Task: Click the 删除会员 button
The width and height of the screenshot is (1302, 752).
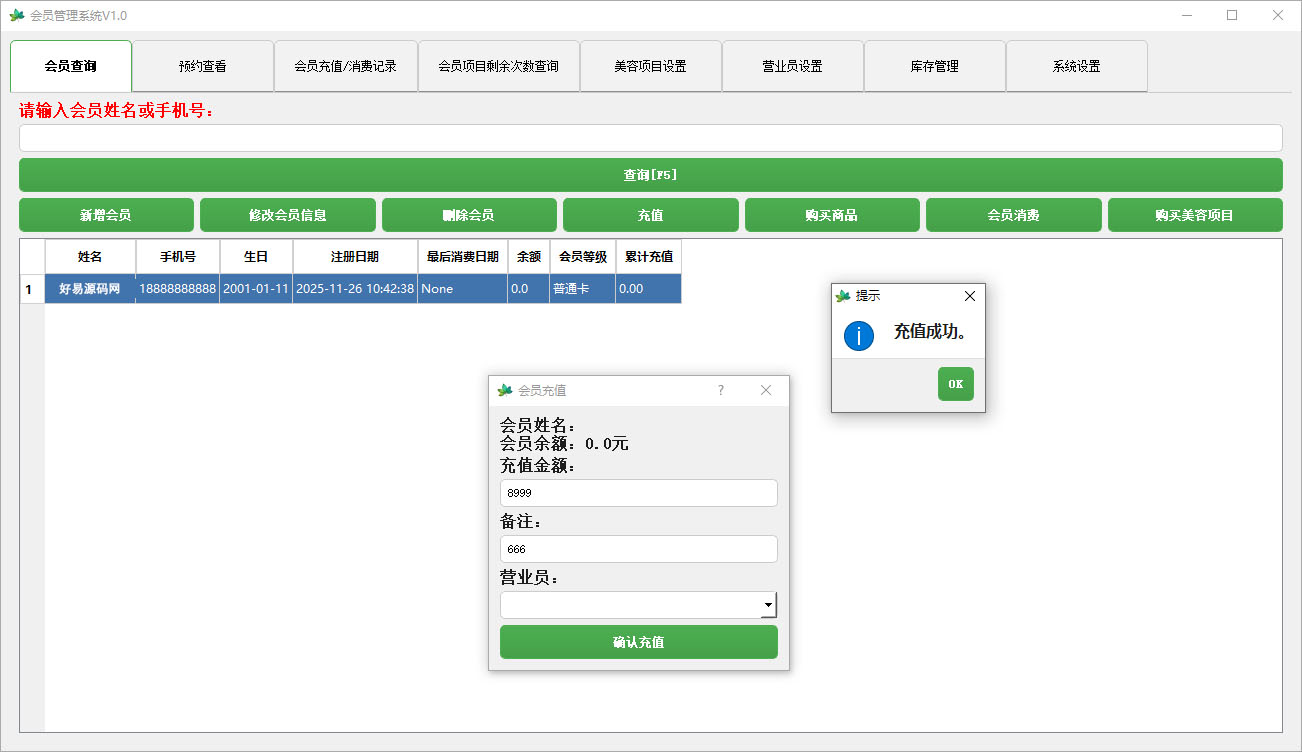Action: (469, 214)
